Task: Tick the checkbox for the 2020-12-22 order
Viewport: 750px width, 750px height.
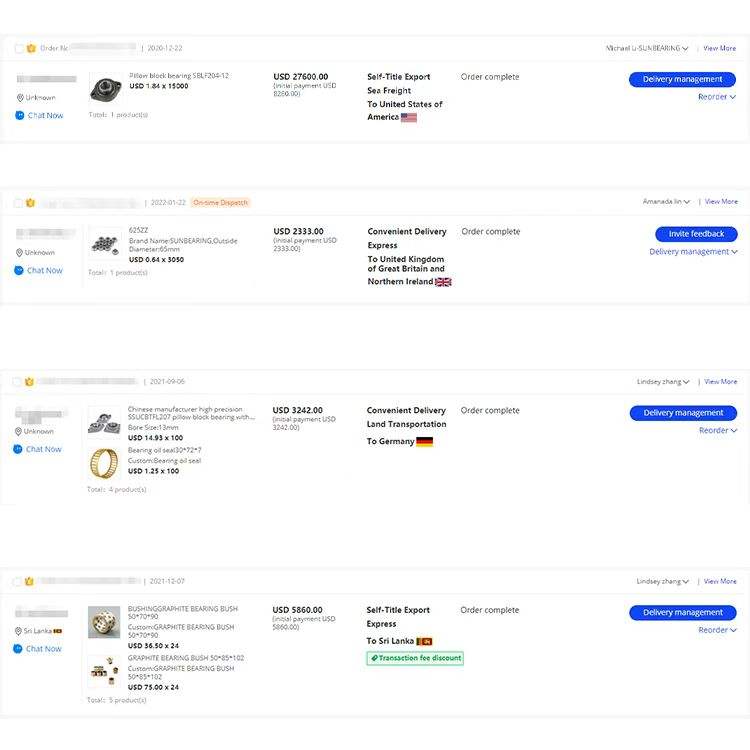Action: pos(19,48)
